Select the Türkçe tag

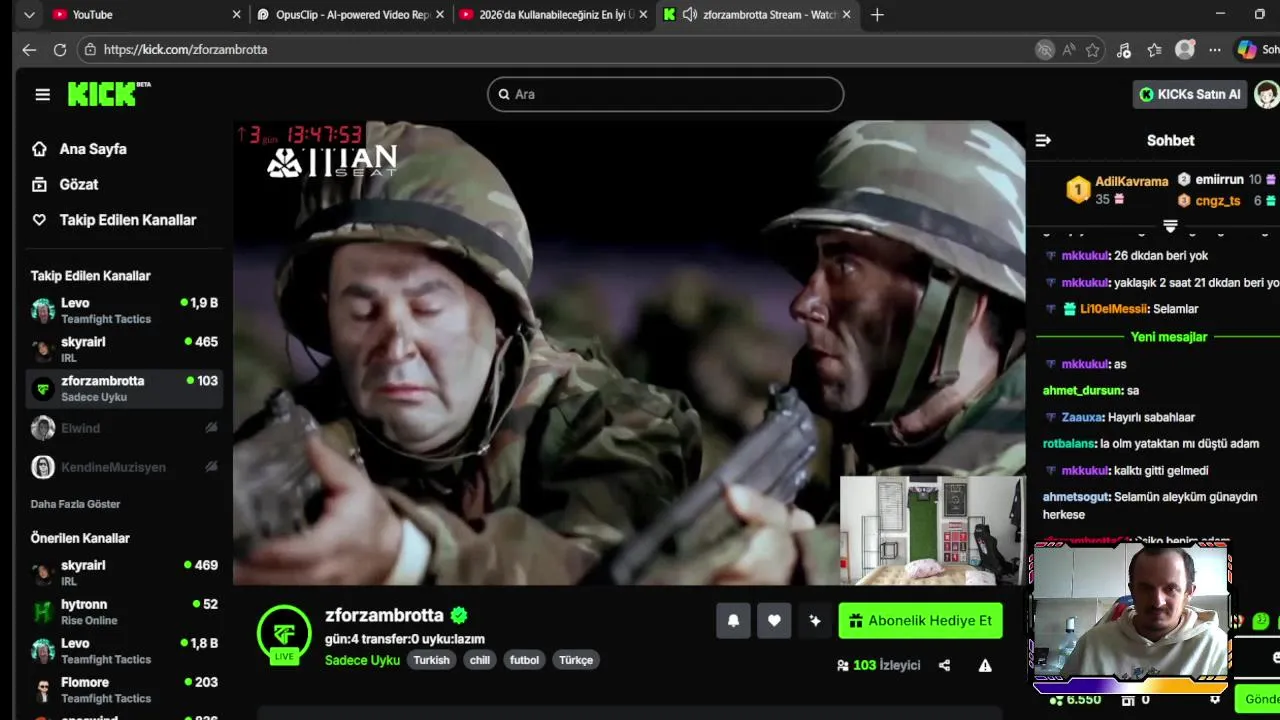[576, 660]
